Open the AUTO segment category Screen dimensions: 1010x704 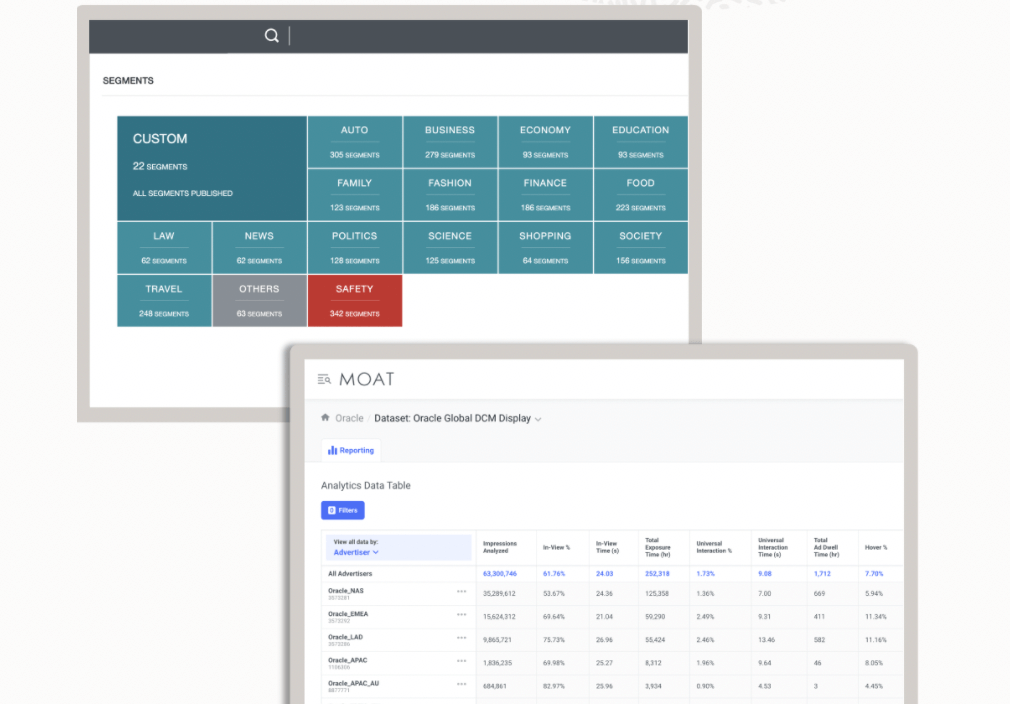point(355,142)
